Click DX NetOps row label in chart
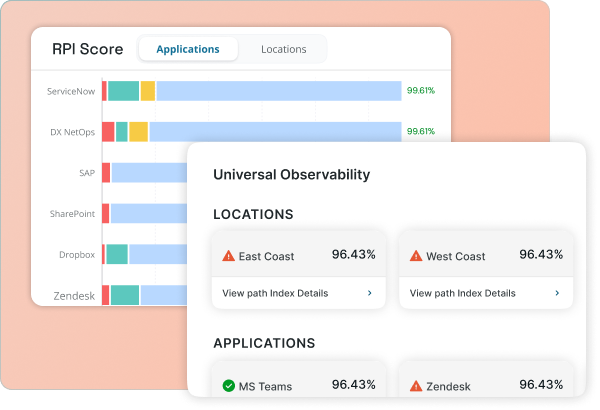The height and width of the screenshot is (410, 600). coord(72,132)
